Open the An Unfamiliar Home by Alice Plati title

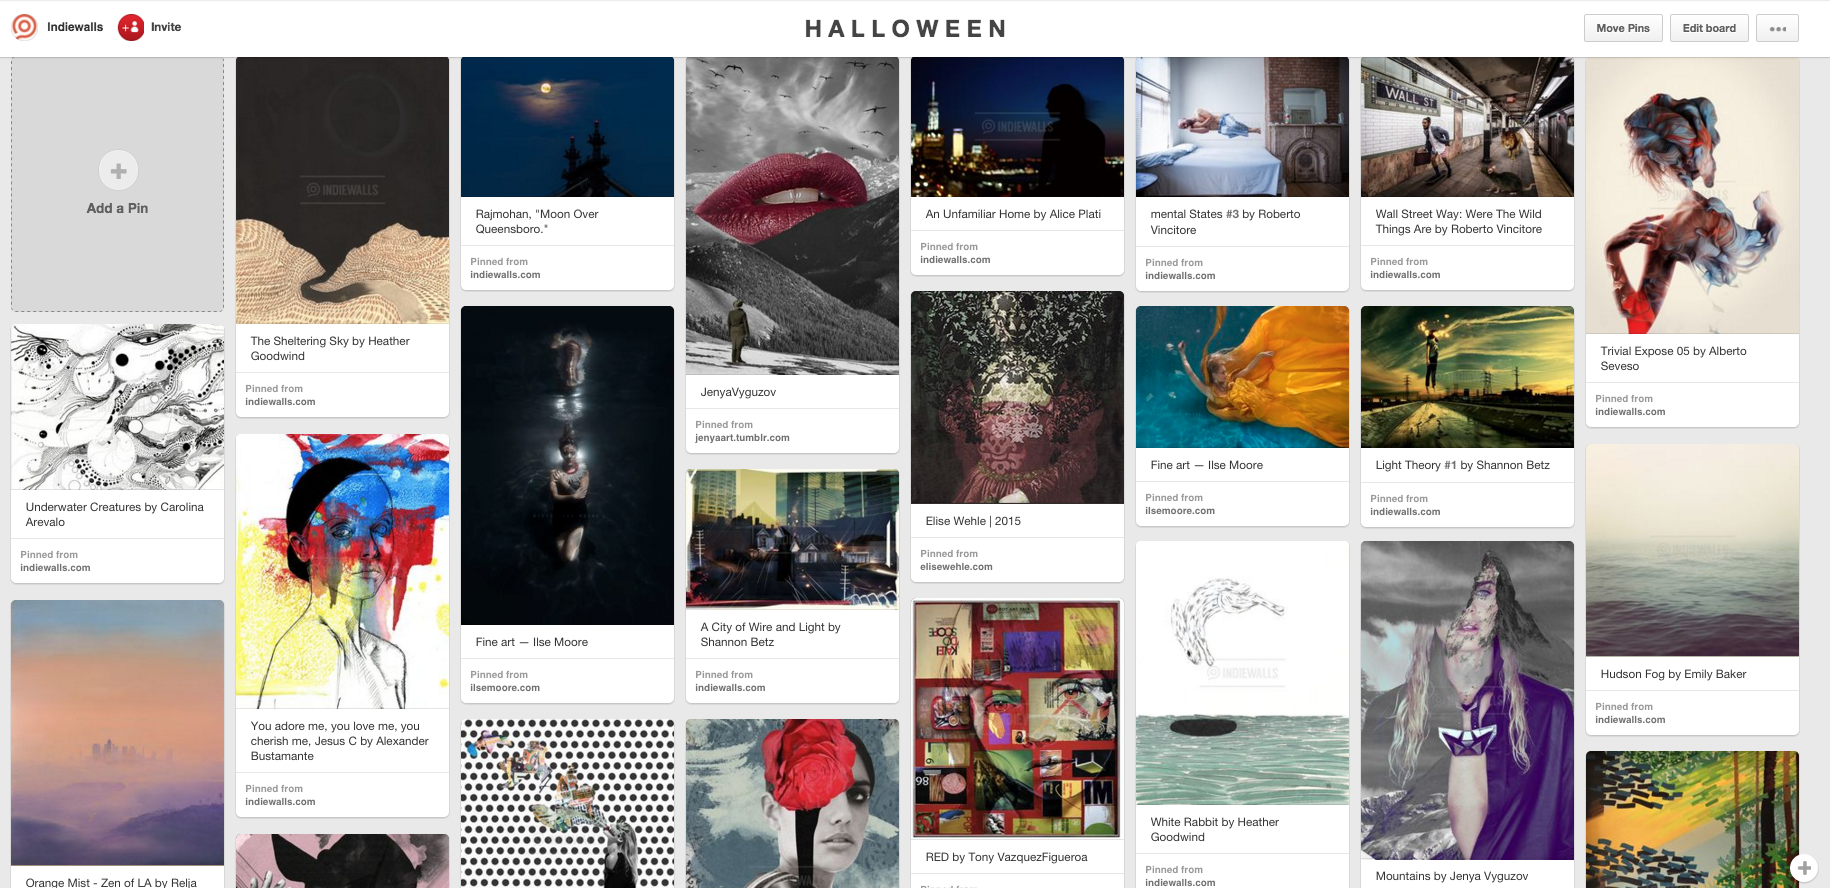(x=1013, y=214)
